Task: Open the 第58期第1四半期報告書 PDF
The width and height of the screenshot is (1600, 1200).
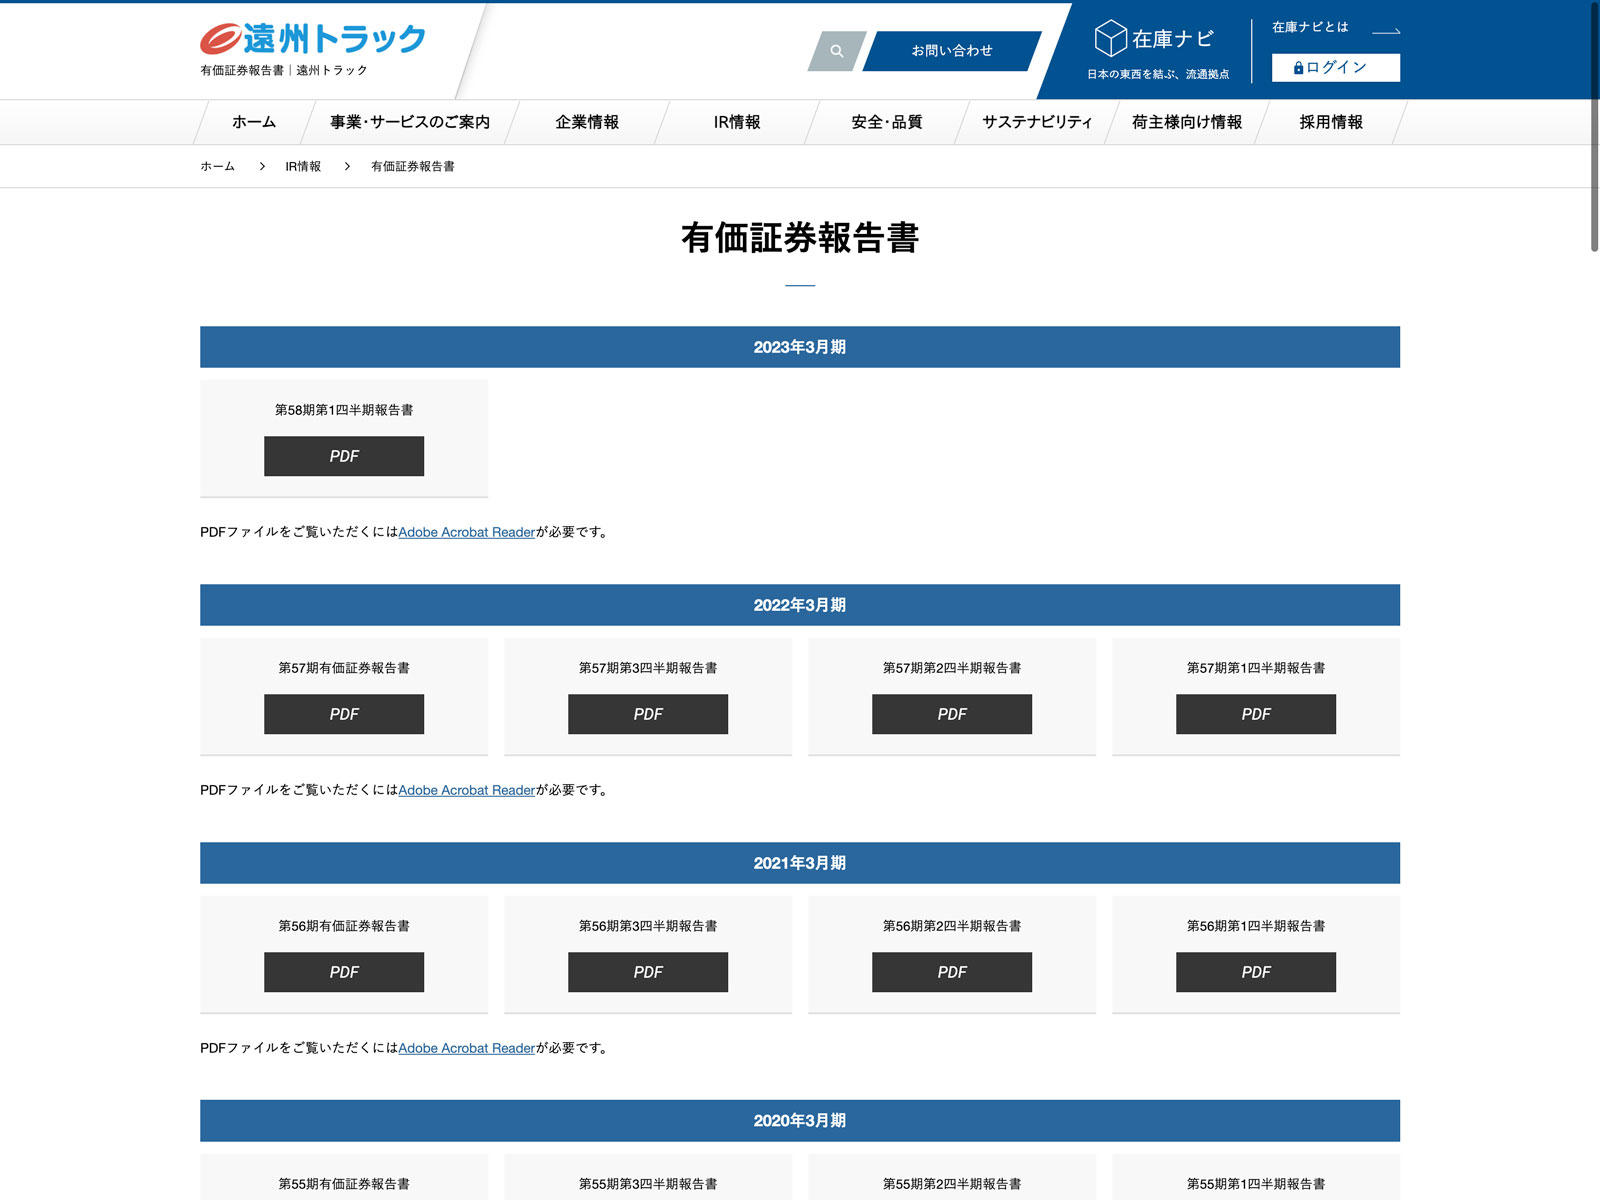Action: click(344, 456)
